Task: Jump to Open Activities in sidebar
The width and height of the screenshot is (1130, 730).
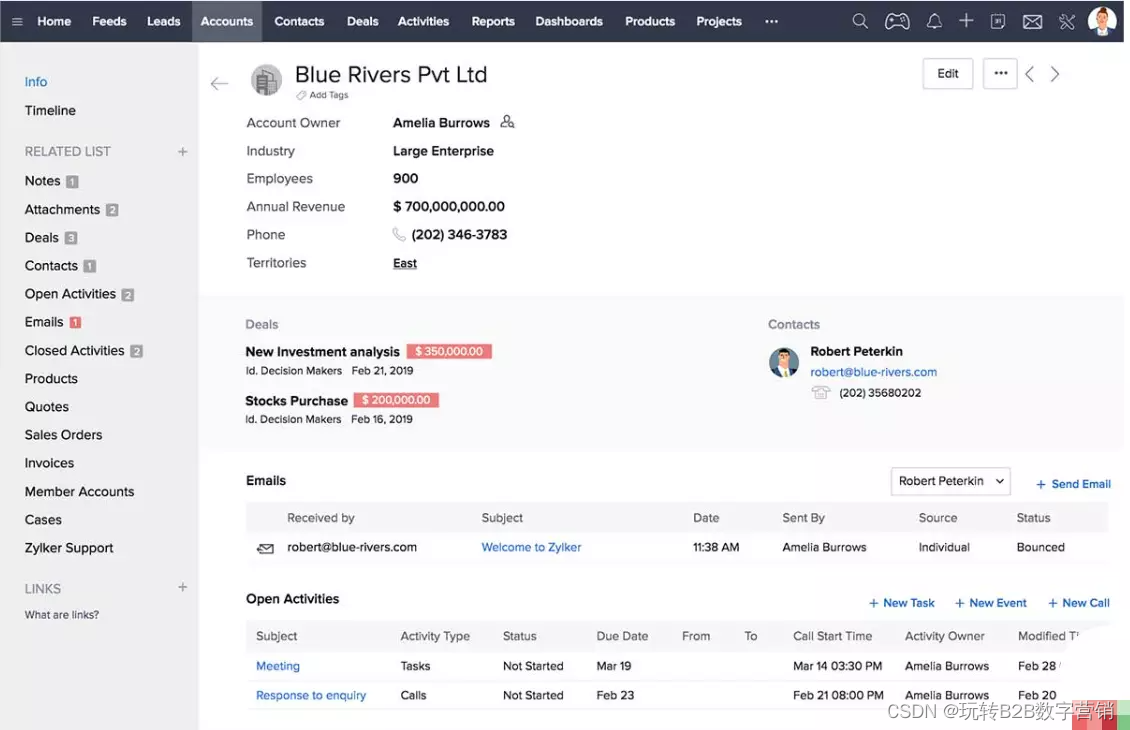Action: pos(70,294)
